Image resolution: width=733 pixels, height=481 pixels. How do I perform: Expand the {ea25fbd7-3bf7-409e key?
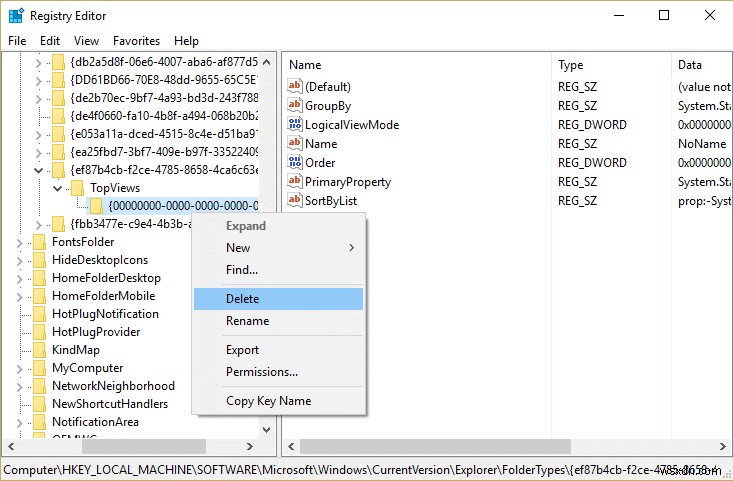(38, 152)
